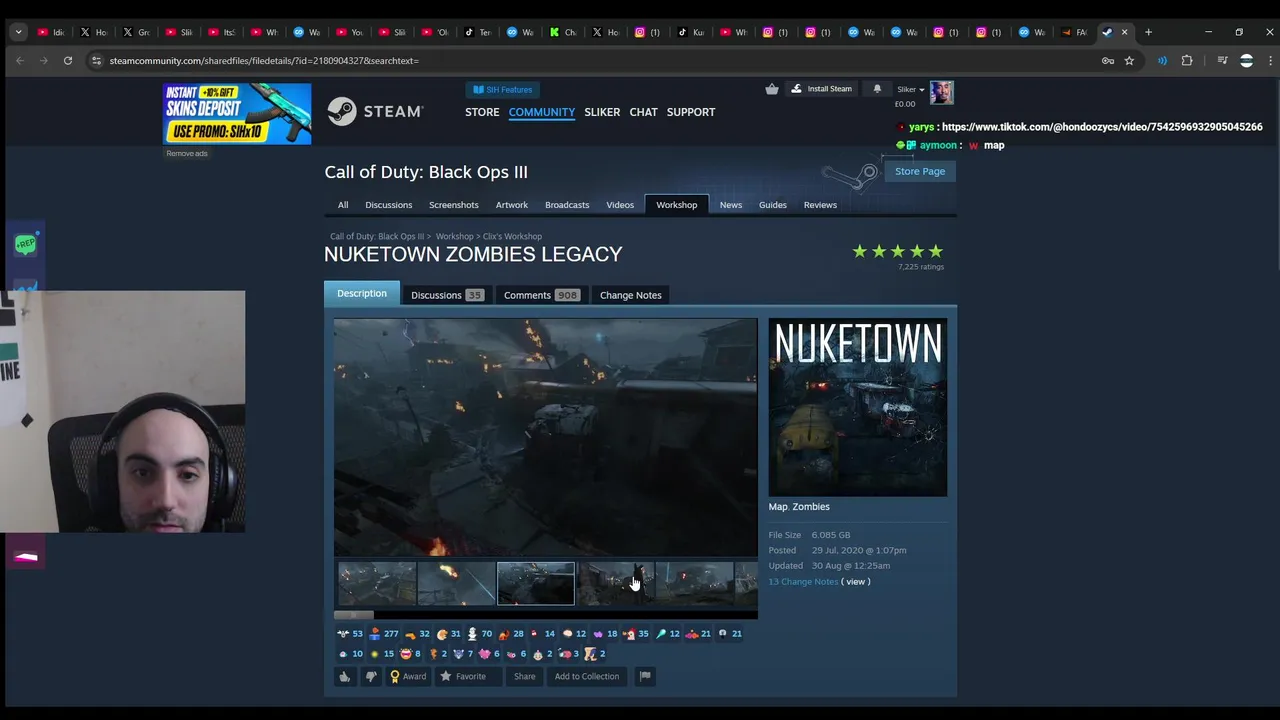Image resolution: width=1280 pixels, height=720 pixels.
Task: Click the thumbs down rate button
Action: [x=371, y=677]
